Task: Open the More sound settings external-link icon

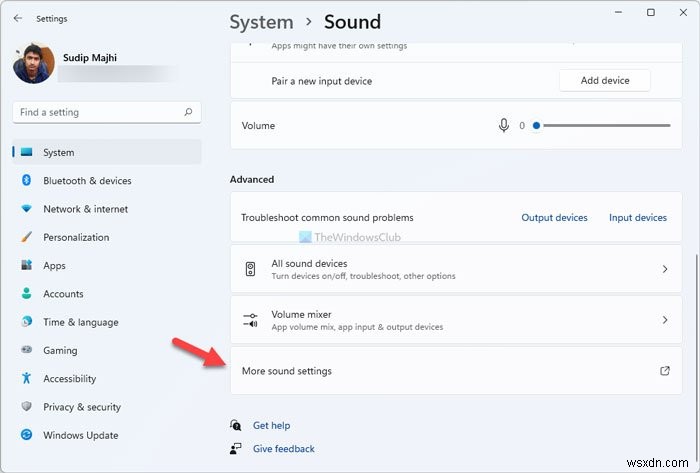Action: tap(665, 371)
